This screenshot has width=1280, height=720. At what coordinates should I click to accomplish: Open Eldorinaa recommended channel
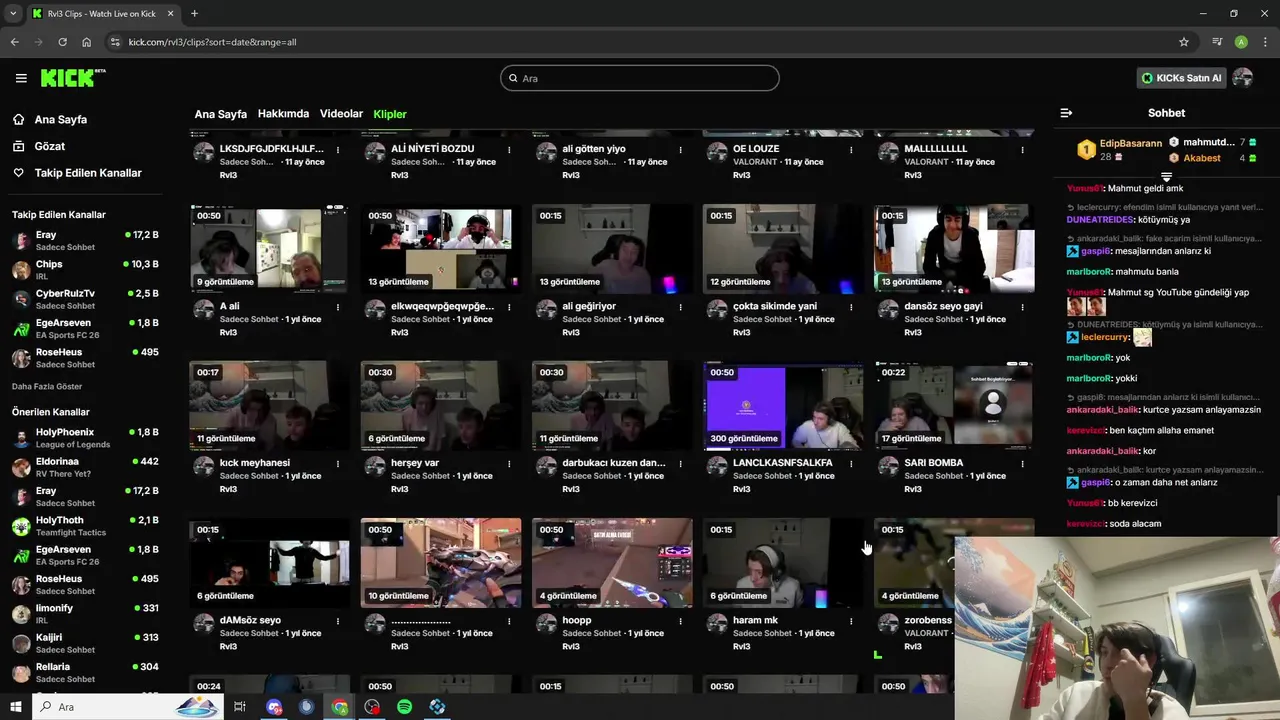click(x=85, y=467)
